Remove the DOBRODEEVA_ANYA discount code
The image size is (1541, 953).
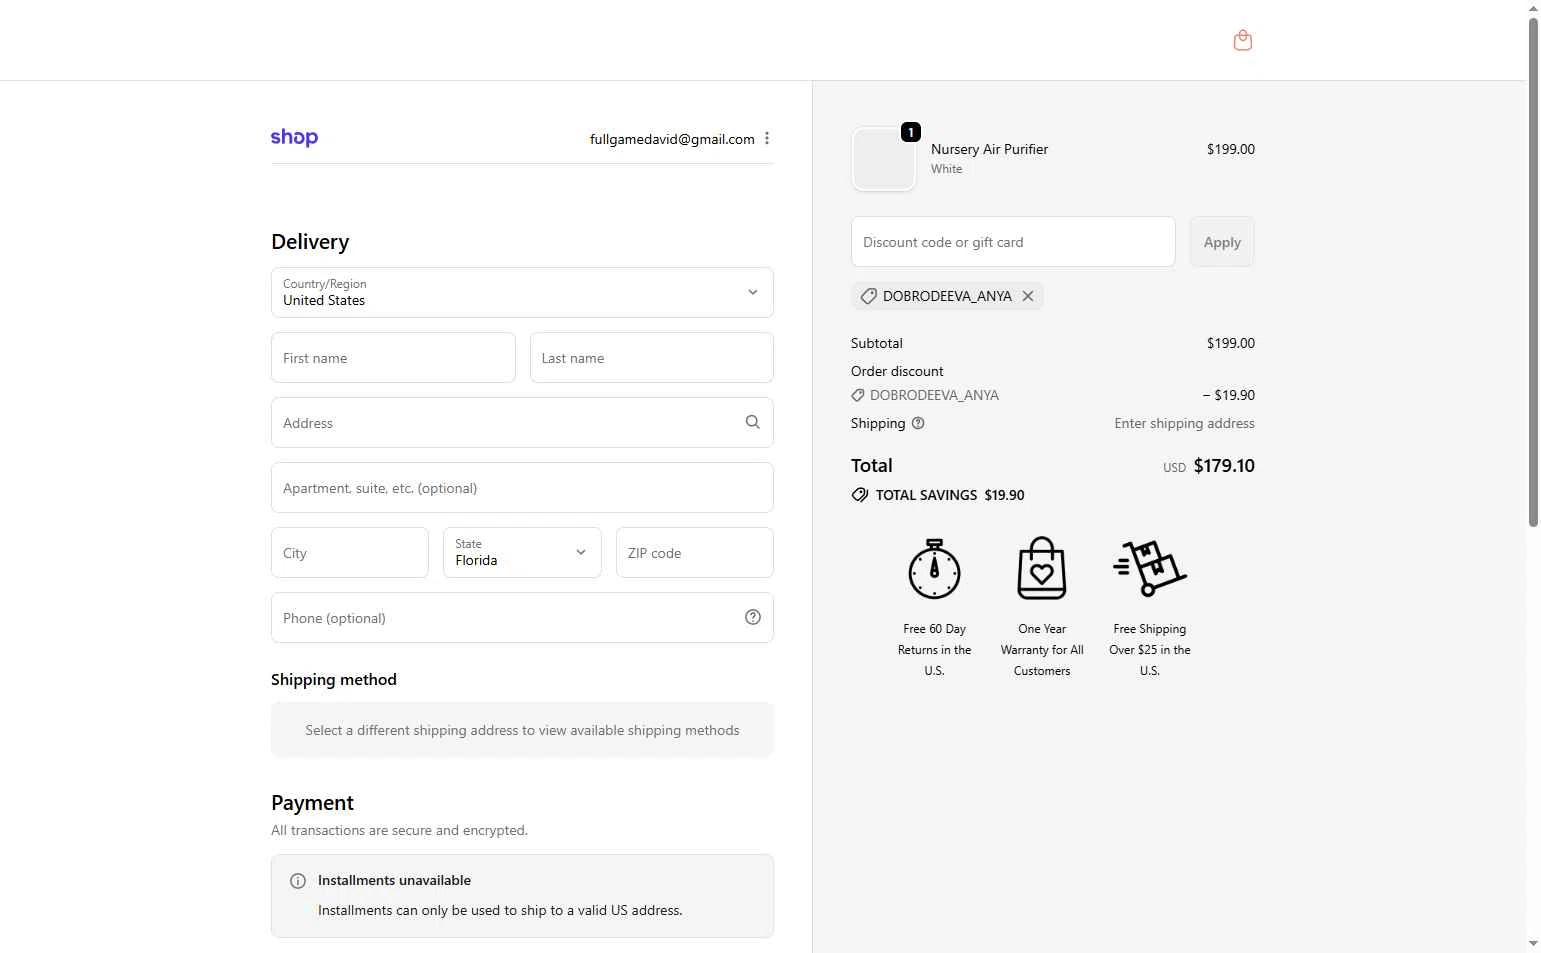(x=1027, y=296)
